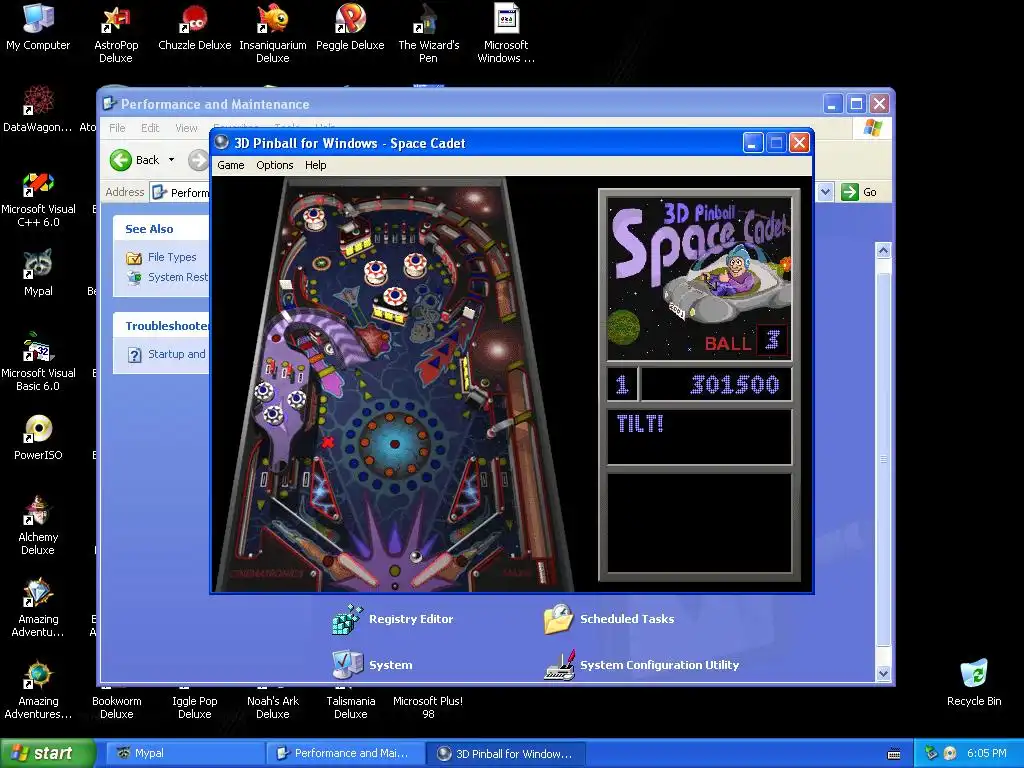
Task: Click the forward arrow in Performance window
Action: [198, 160]
